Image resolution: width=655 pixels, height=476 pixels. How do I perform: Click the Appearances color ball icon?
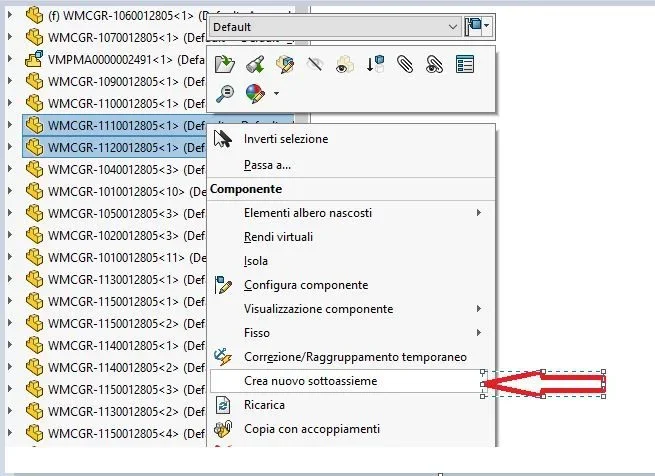click(x=255, y=93)
